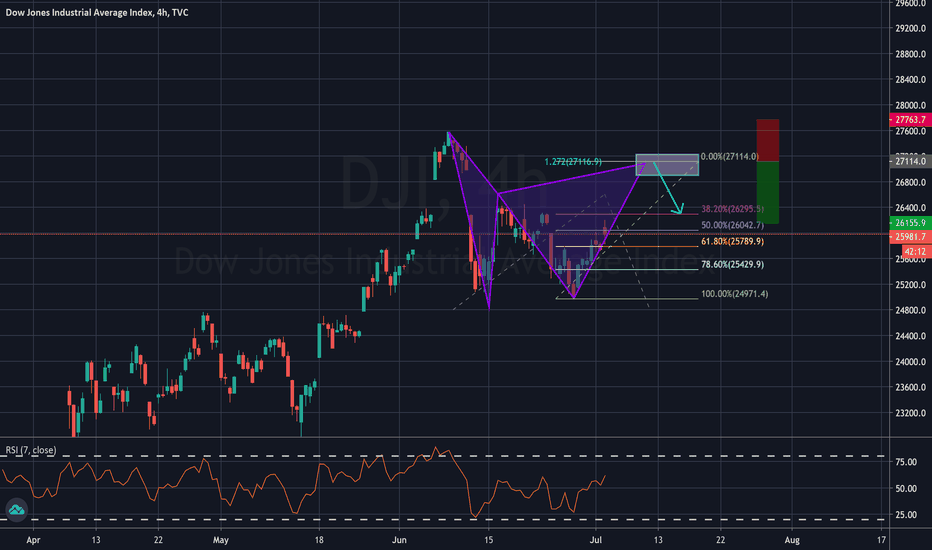Click the 24000.0 price scale value
Viewport: 932px width, 550px height.
[x=911, y=362]
